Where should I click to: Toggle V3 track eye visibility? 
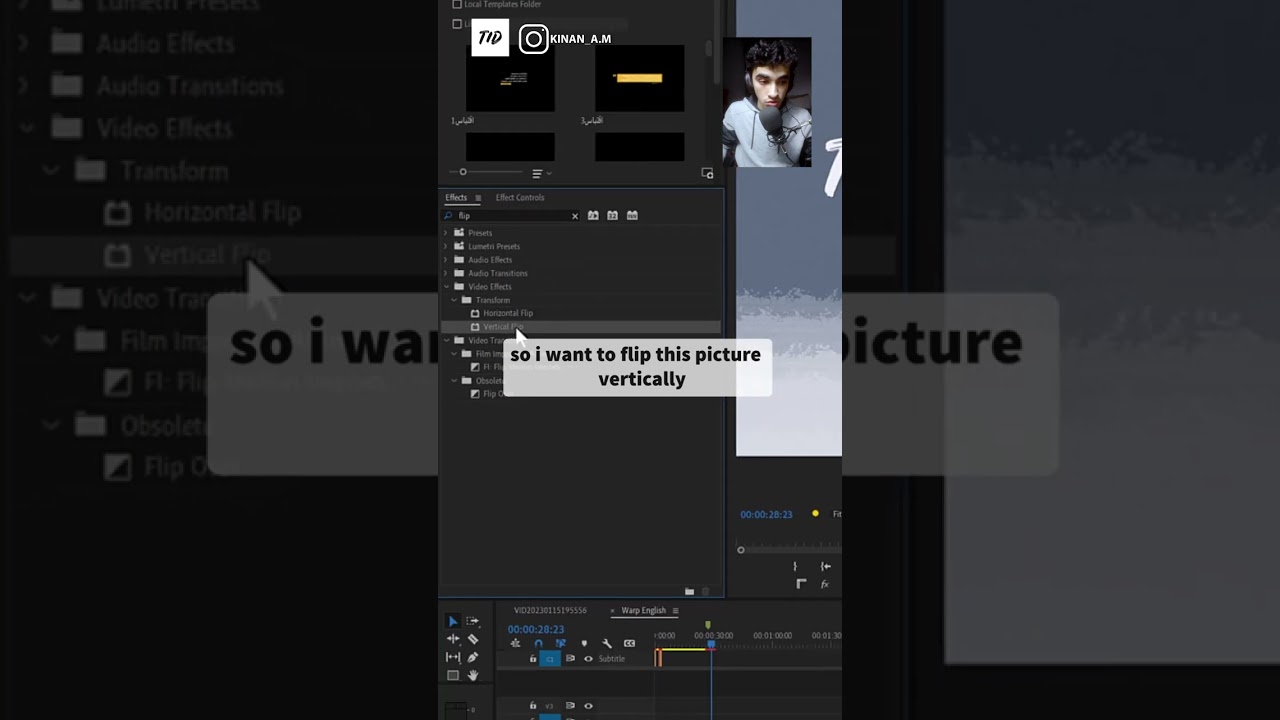pos(588,706)
